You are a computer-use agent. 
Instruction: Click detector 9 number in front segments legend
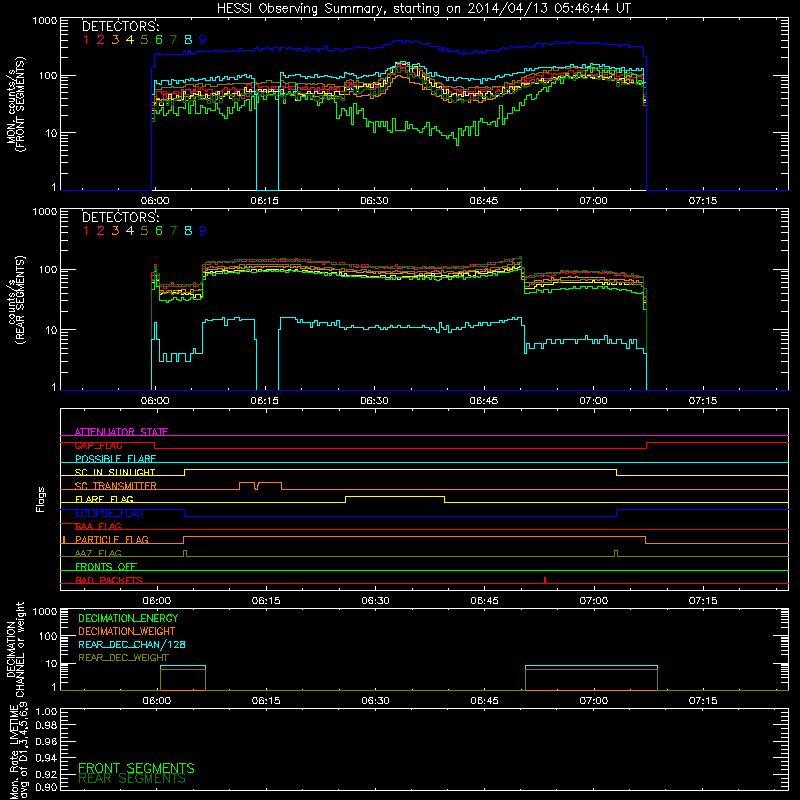tap(203, 40)
